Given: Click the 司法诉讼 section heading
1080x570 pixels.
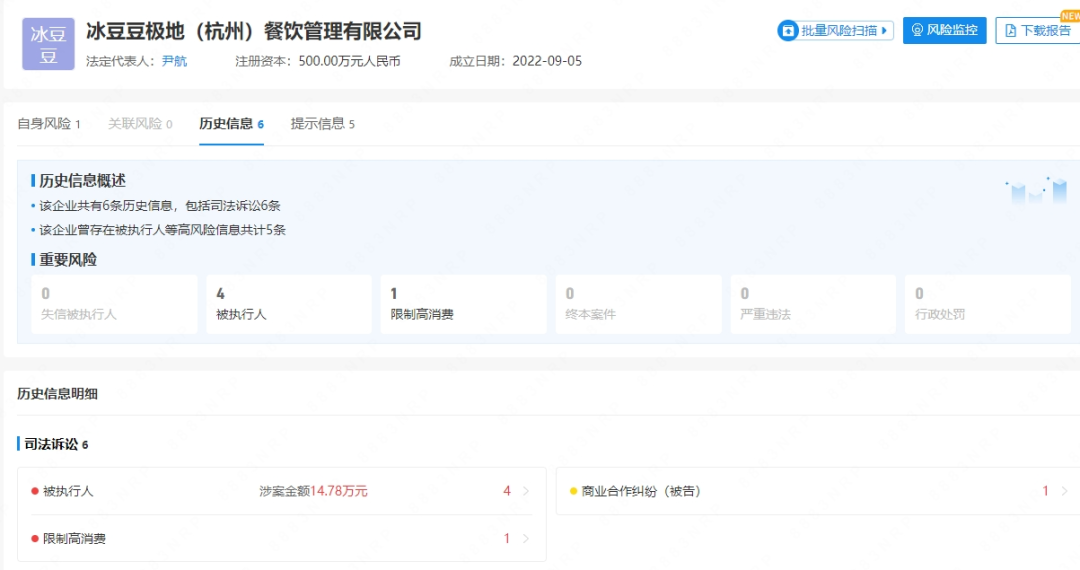Looking at the screenshot, I should (56, 445).
